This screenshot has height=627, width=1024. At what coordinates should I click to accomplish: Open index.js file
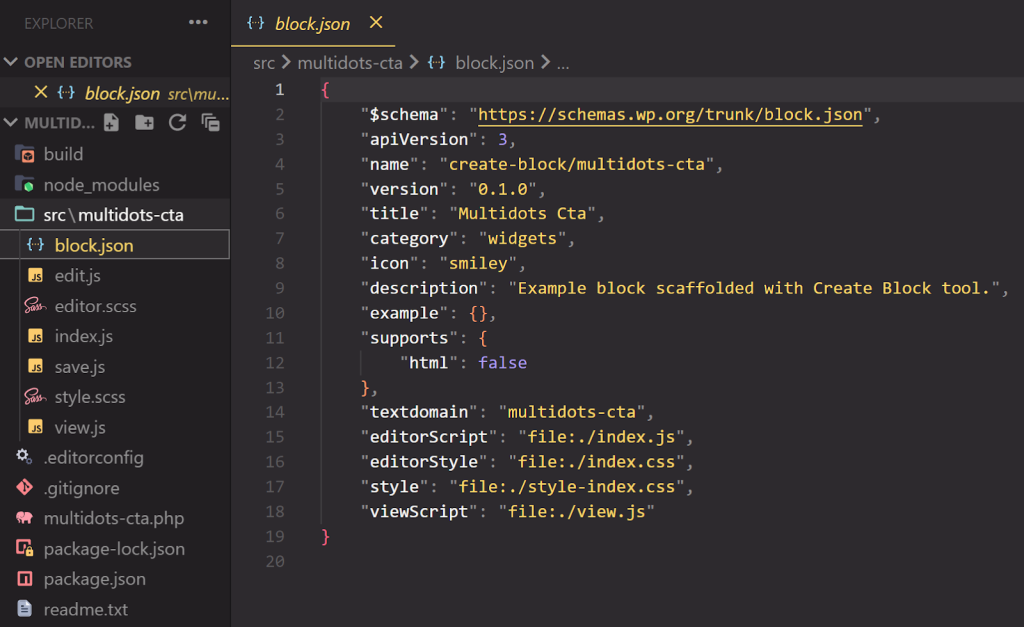click(84, 336)
